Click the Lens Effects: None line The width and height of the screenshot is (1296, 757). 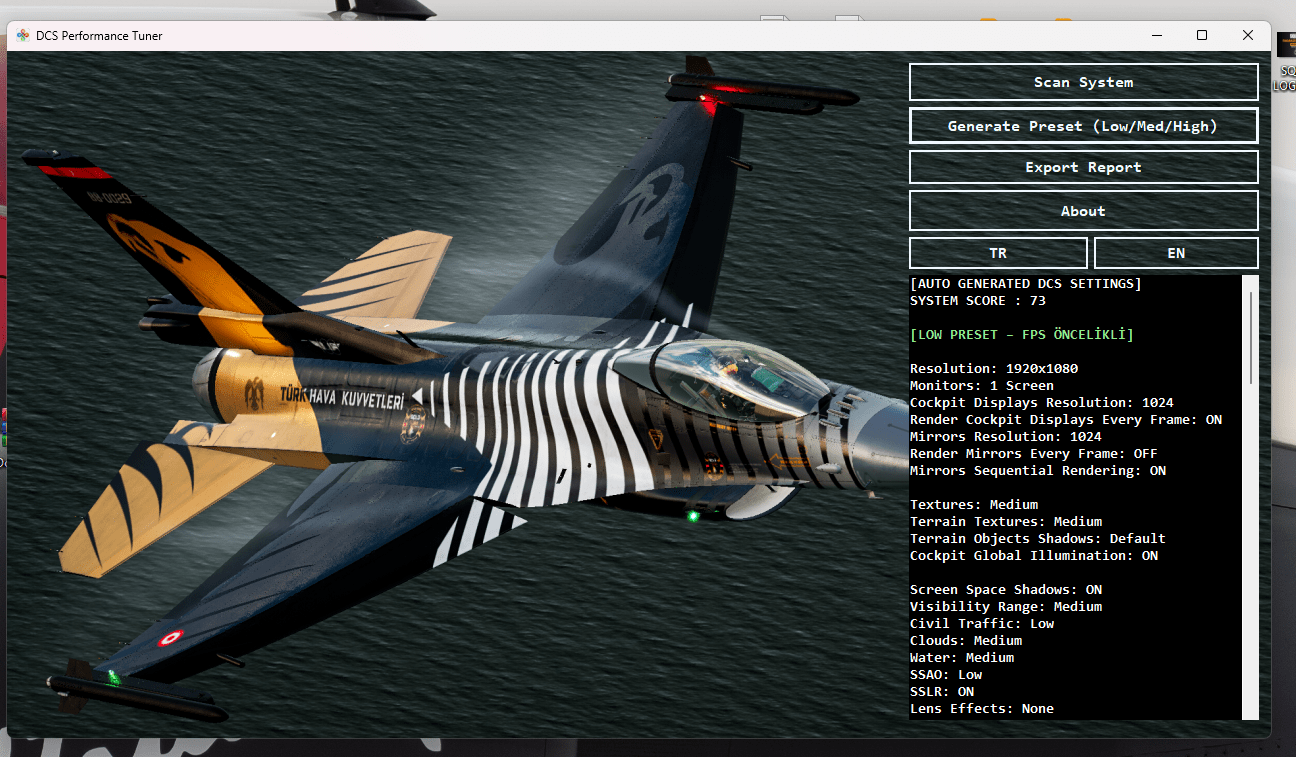(982, 709)
